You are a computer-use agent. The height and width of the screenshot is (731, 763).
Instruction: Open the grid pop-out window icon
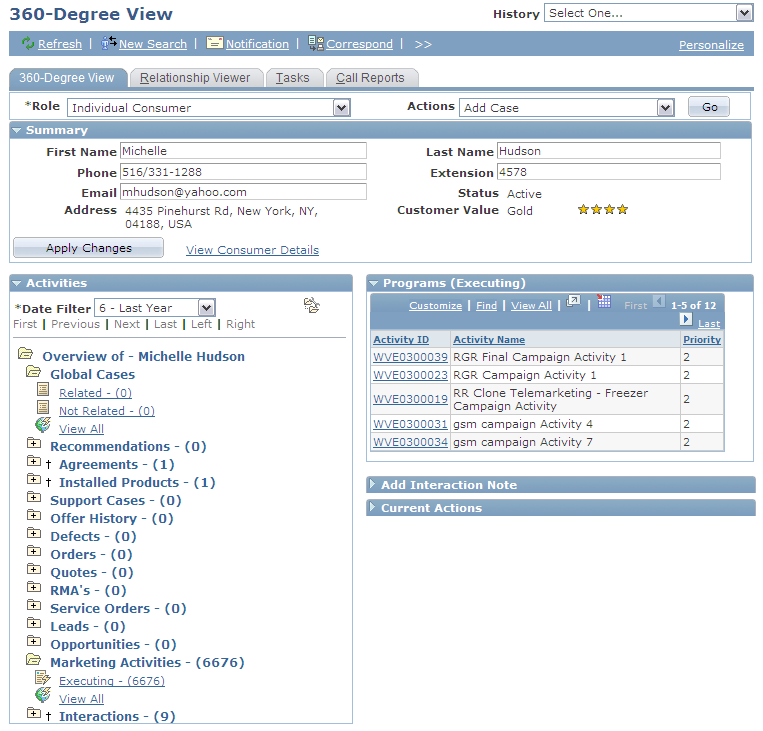(x=573, y=301)
